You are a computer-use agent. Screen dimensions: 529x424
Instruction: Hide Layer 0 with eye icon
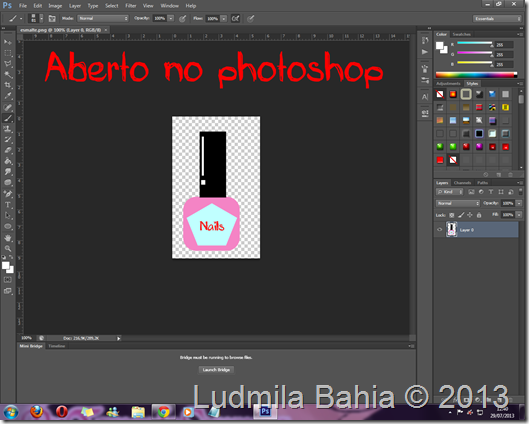(439, 230)
